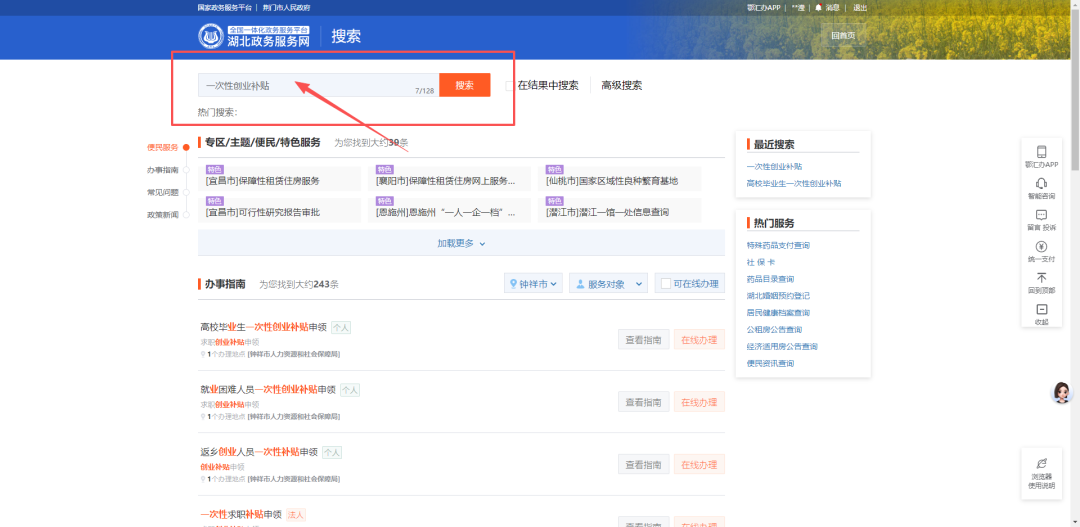1080x527 pixels.
Task: Open [襄阳市]保障性租赁住房网上服务
Action: [x=446, y=181]
